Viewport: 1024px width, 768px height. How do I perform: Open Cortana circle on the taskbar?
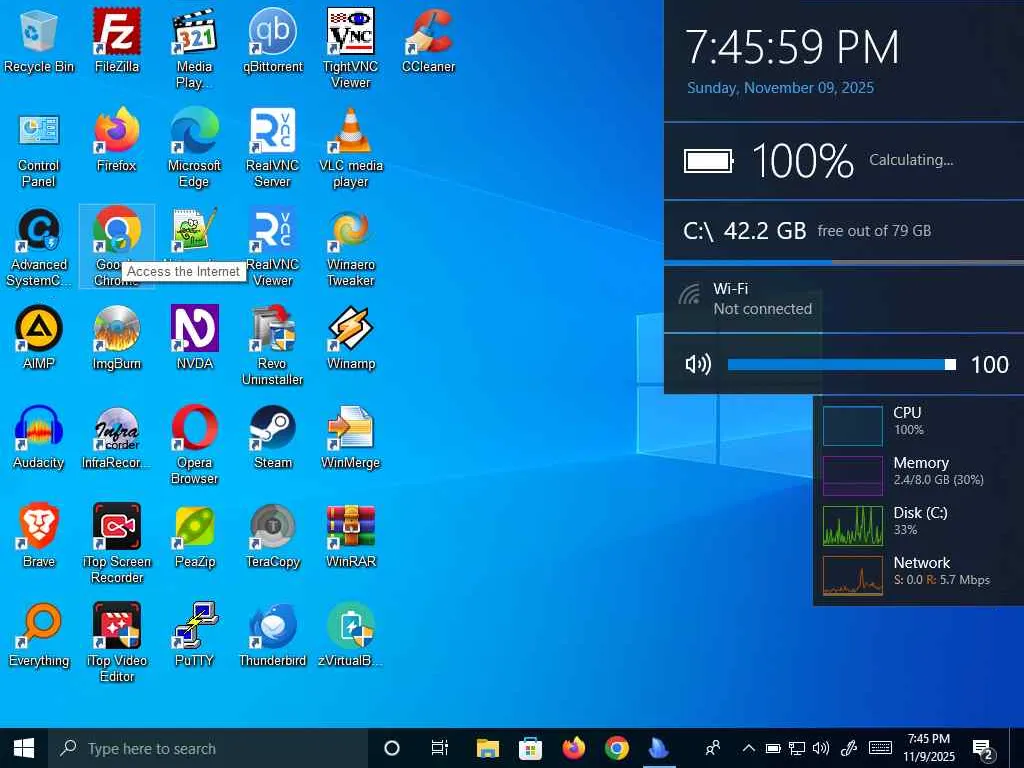click(x=392, y=748)
